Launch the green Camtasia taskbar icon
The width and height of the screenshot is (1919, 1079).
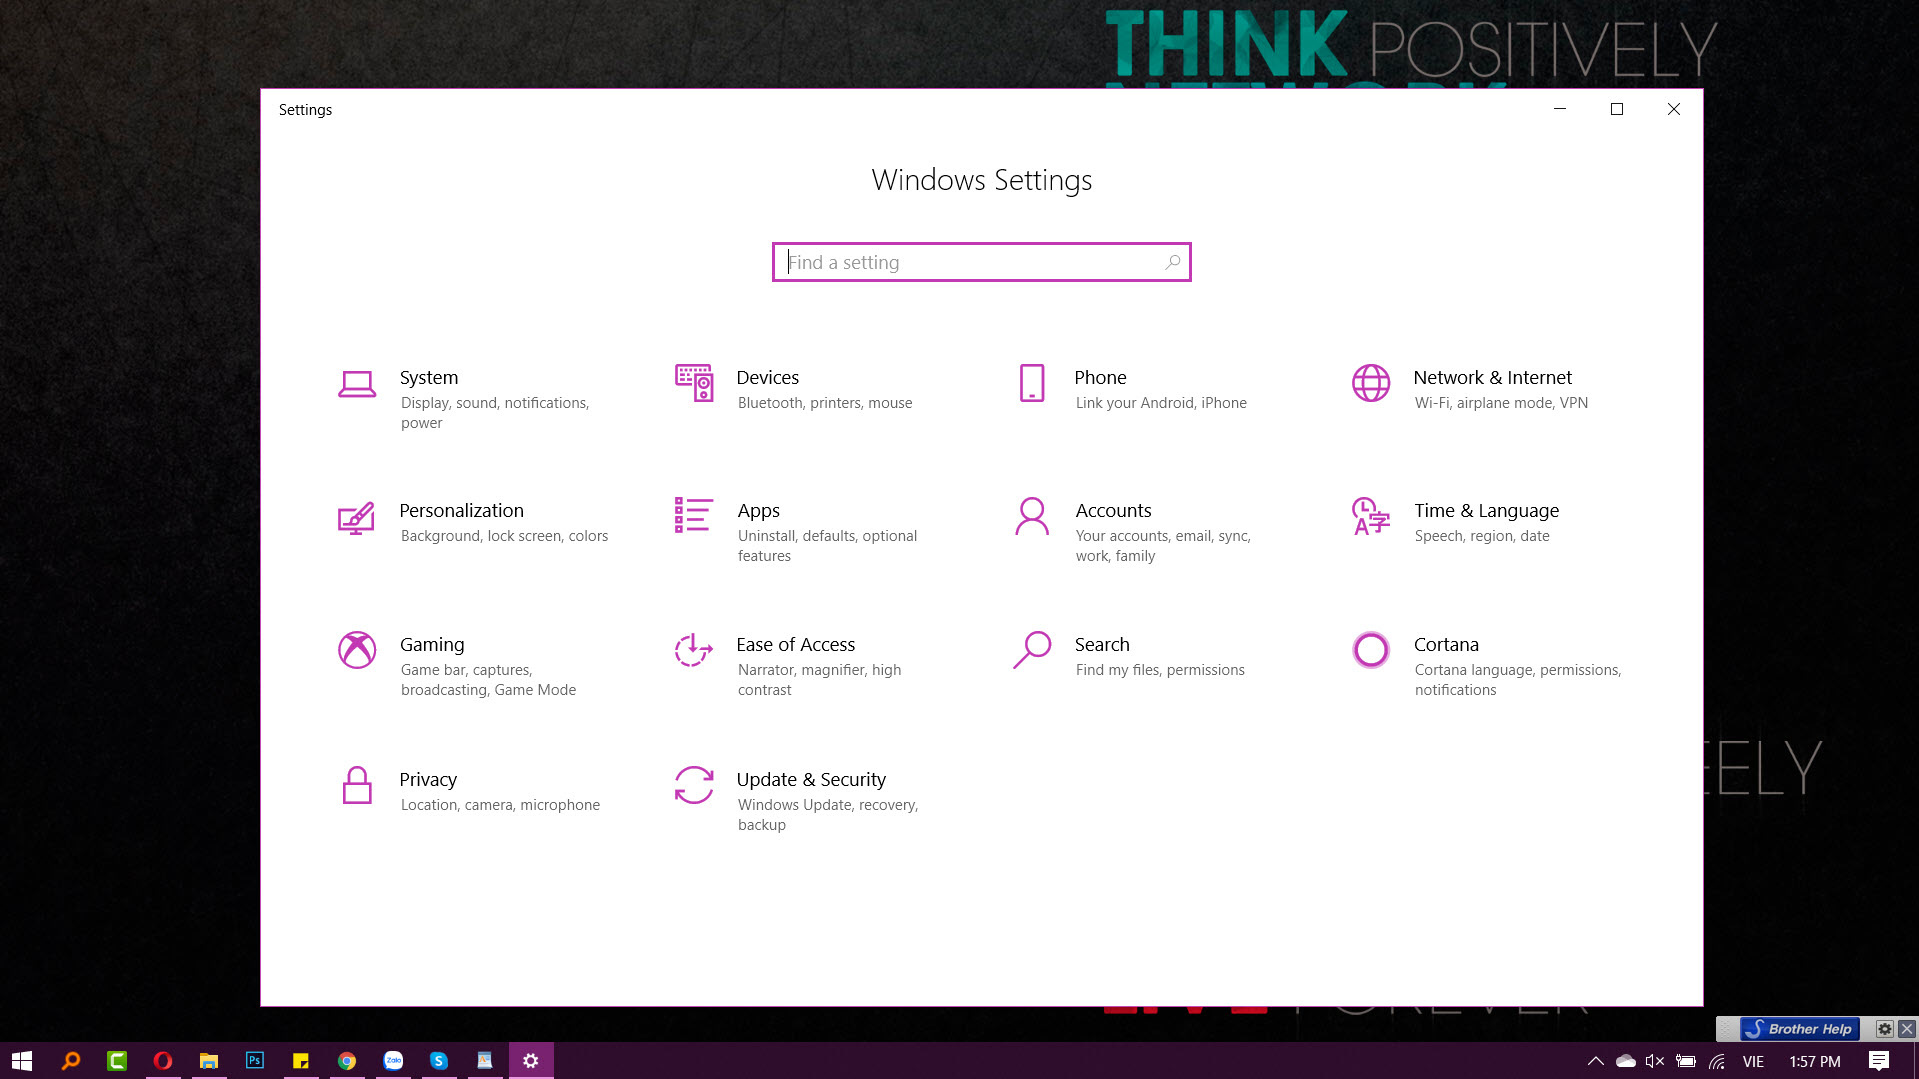click(x=117, y=1060)
